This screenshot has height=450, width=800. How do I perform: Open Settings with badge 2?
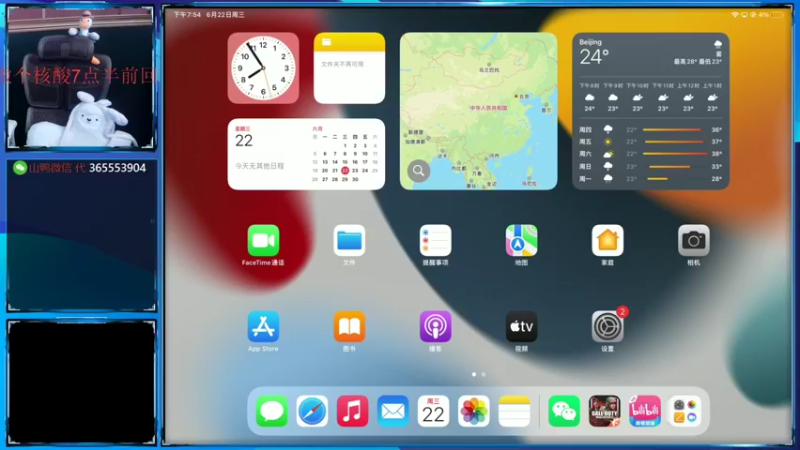point(607,327)
